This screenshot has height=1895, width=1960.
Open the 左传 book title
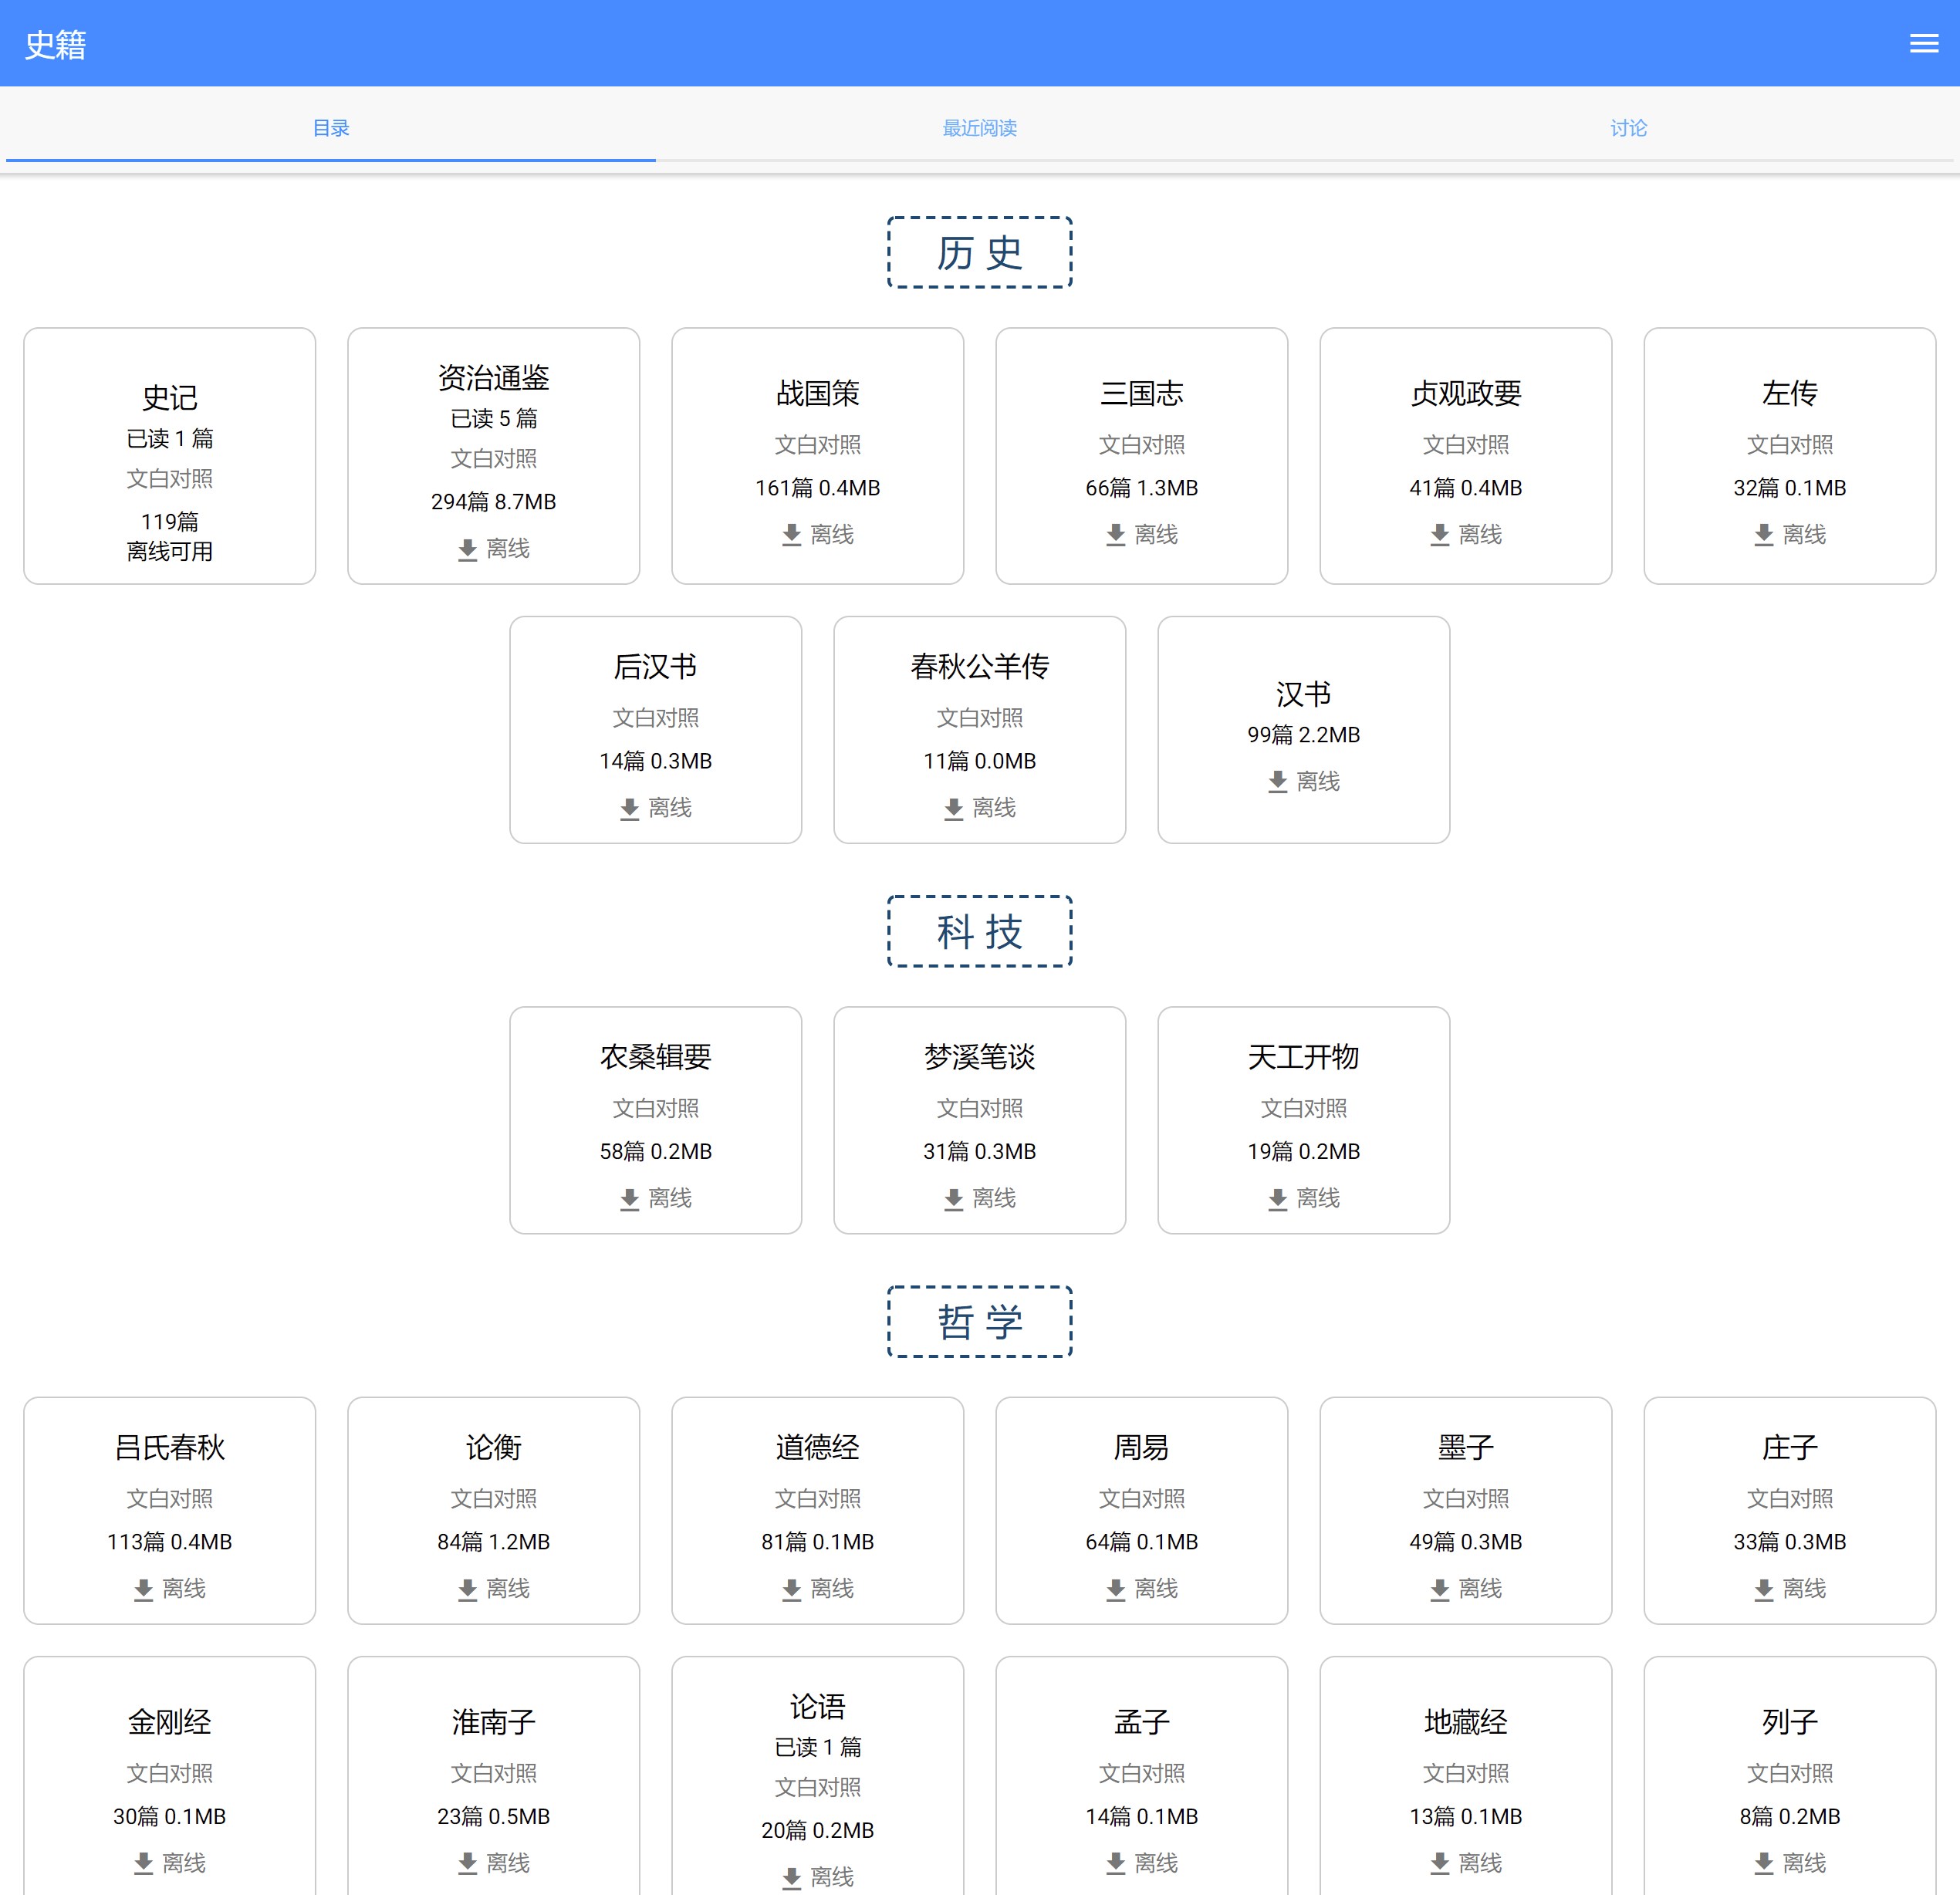1789,393
